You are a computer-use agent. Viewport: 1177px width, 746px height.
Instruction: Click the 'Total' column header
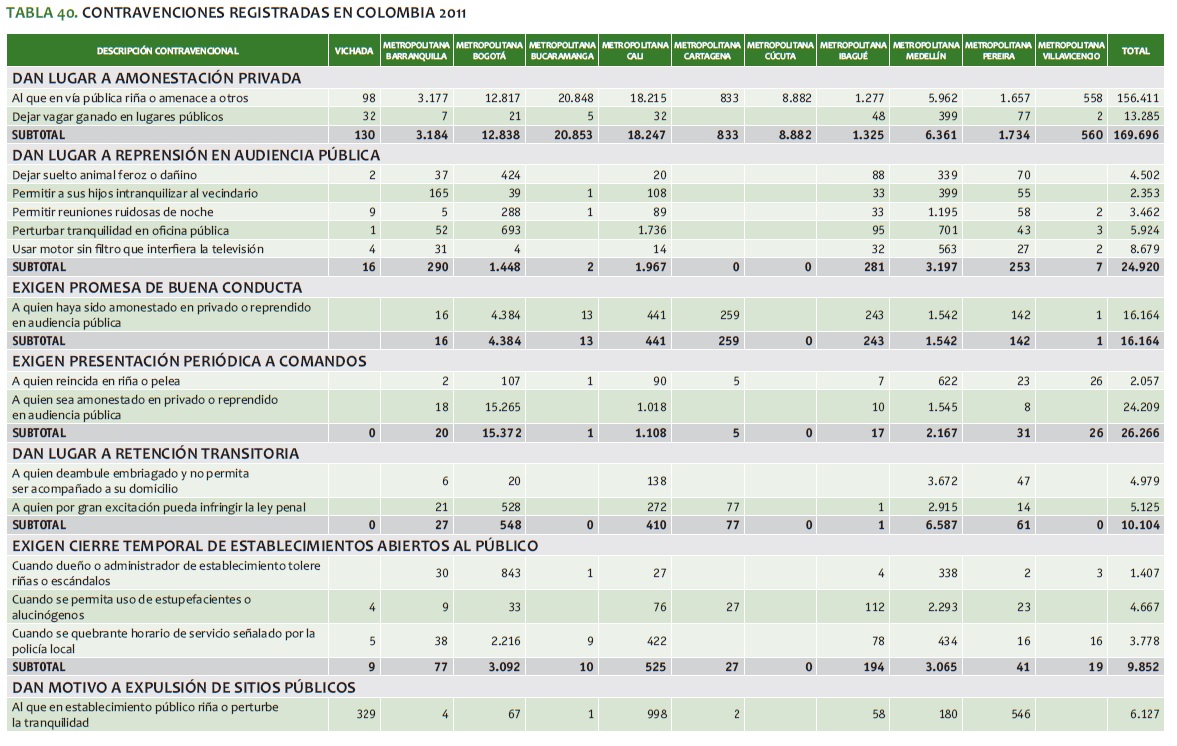(1135, 51)
